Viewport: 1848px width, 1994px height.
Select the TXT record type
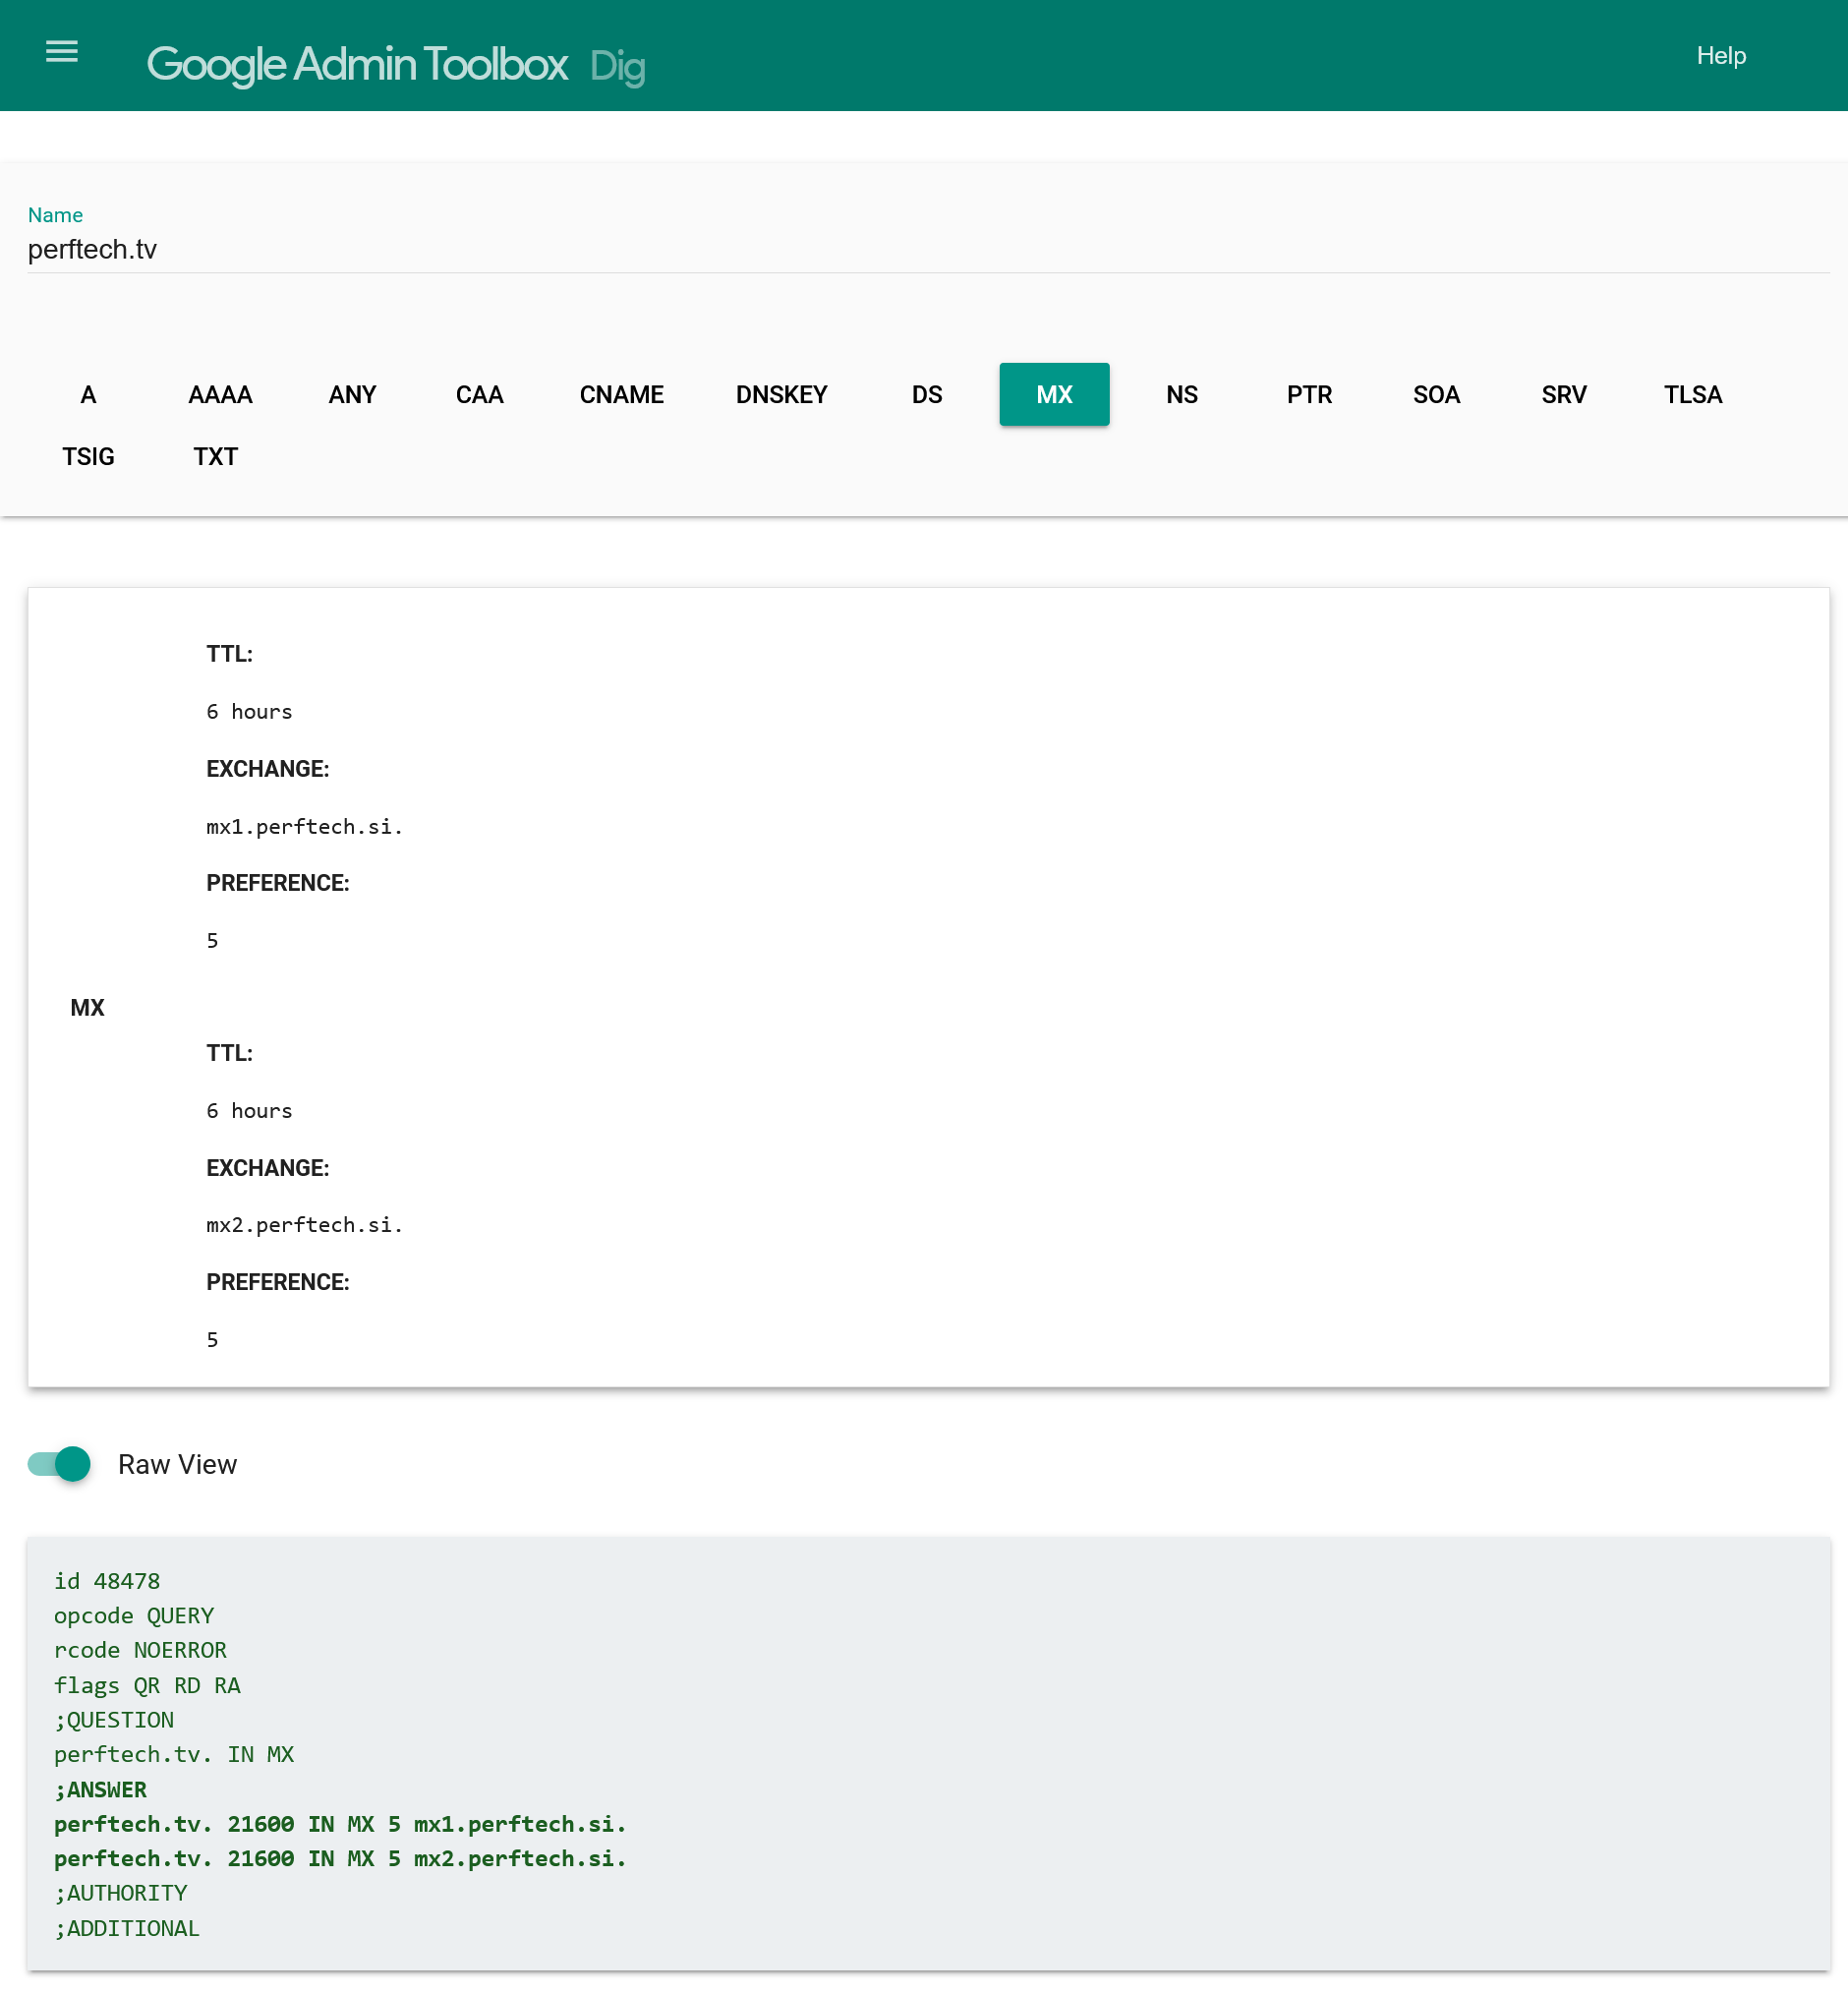(215, 457)
